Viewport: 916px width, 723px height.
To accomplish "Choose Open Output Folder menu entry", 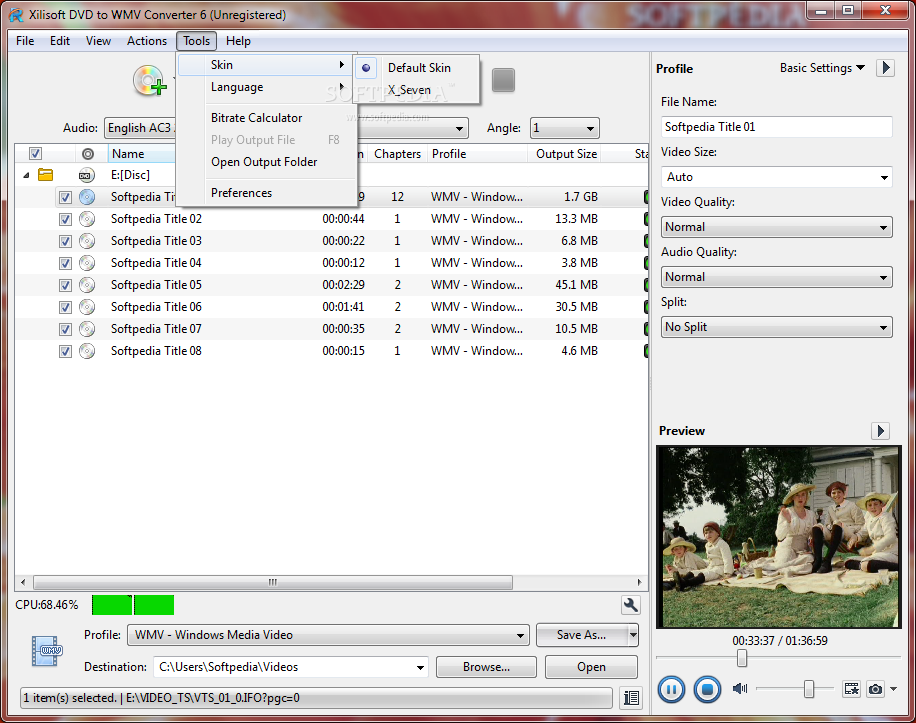I will click(267, 162).
